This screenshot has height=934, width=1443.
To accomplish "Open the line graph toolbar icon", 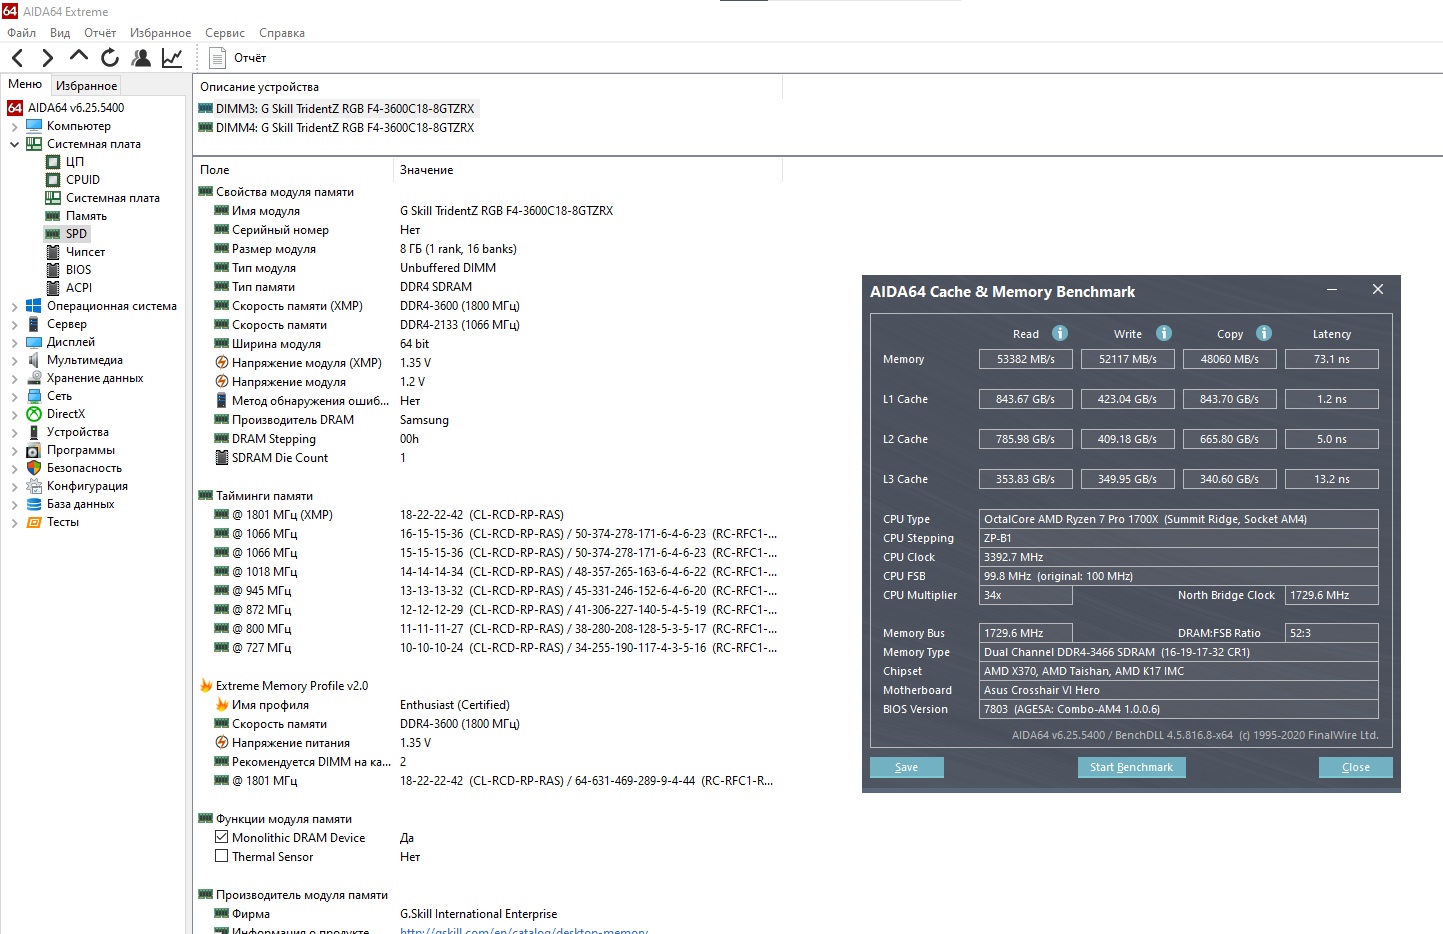I will click(172, 58).
